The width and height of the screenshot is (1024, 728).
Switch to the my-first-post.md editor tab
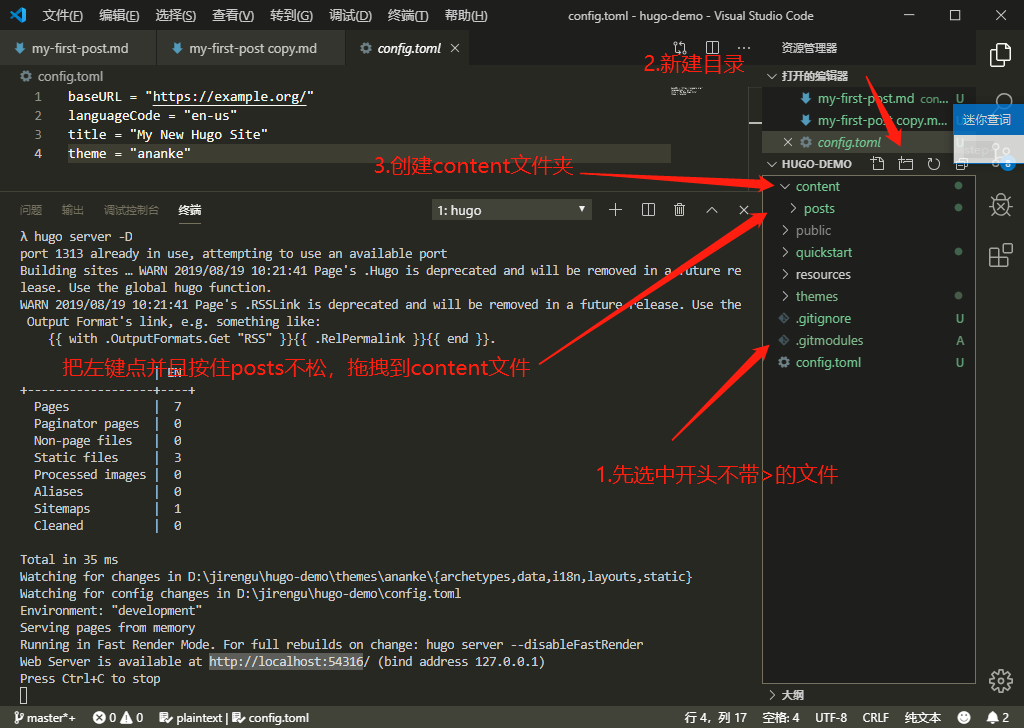tap(78, 48)
